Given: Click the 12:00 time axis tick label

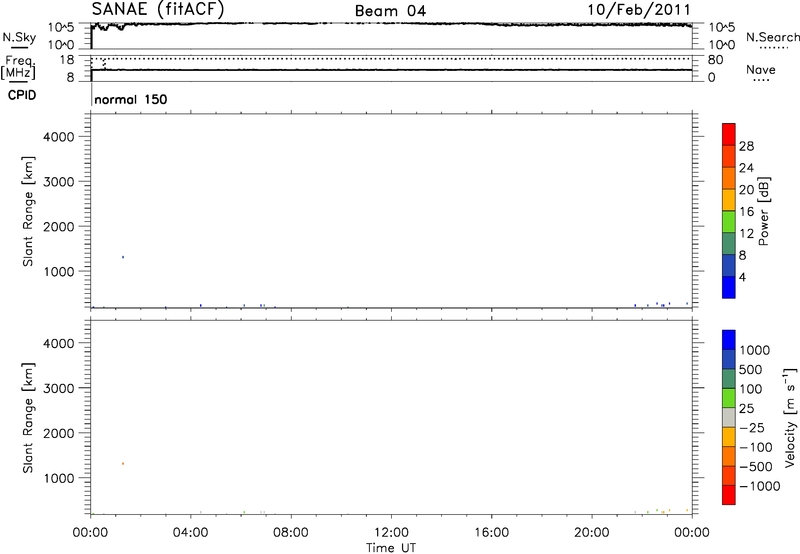Looking at the screenshot, I should click(x=391, y=533).
